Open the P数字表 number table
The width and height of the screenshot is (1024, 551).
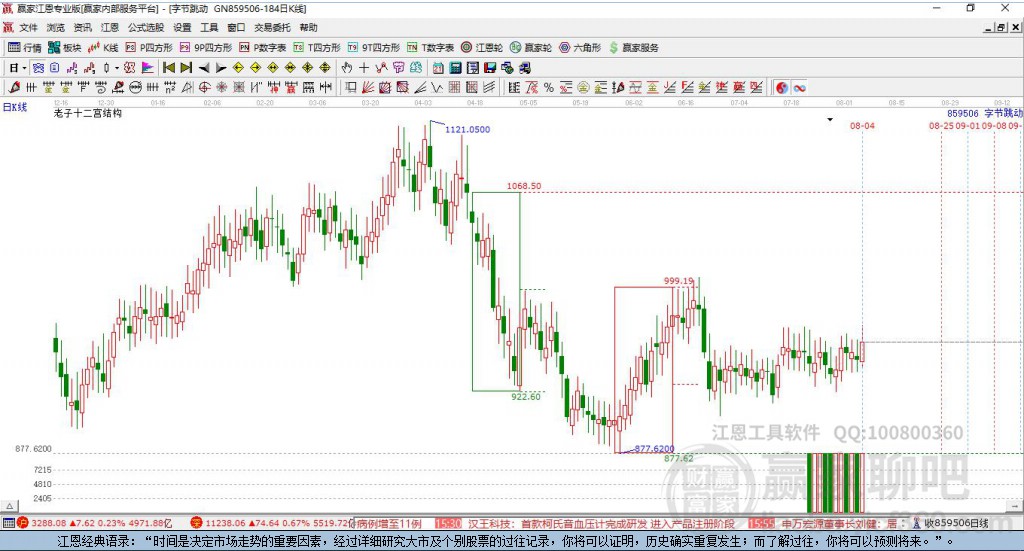(x=263, y=48)
